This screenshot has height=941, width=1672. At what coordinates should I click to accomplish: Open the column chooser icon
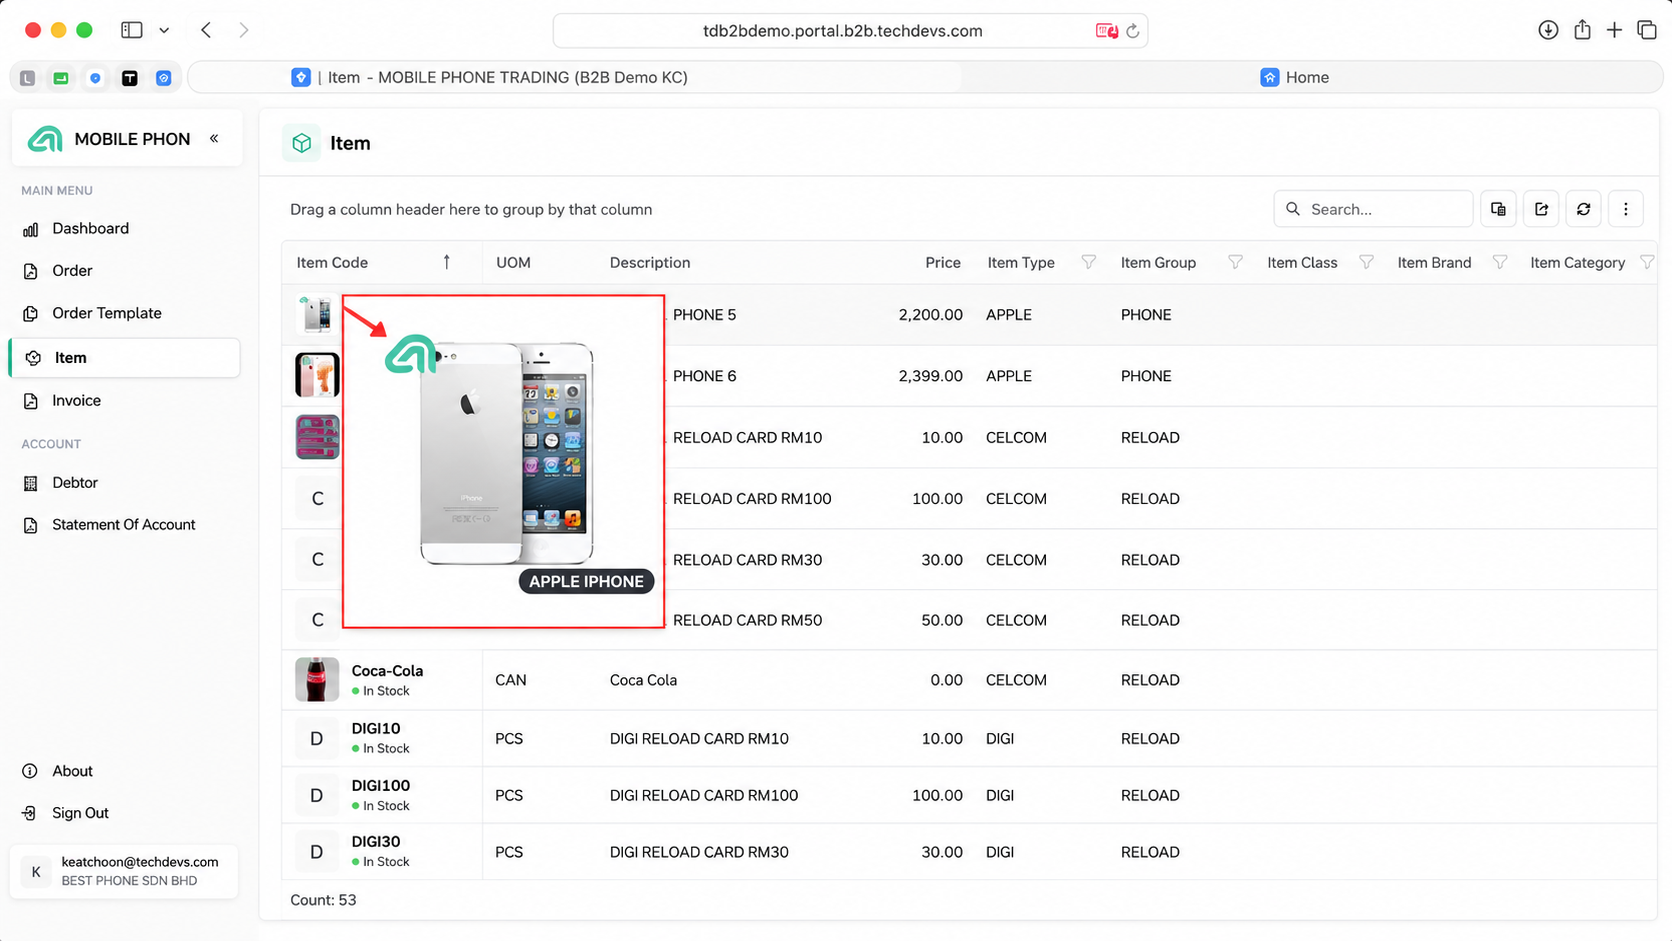(1498, 209)
